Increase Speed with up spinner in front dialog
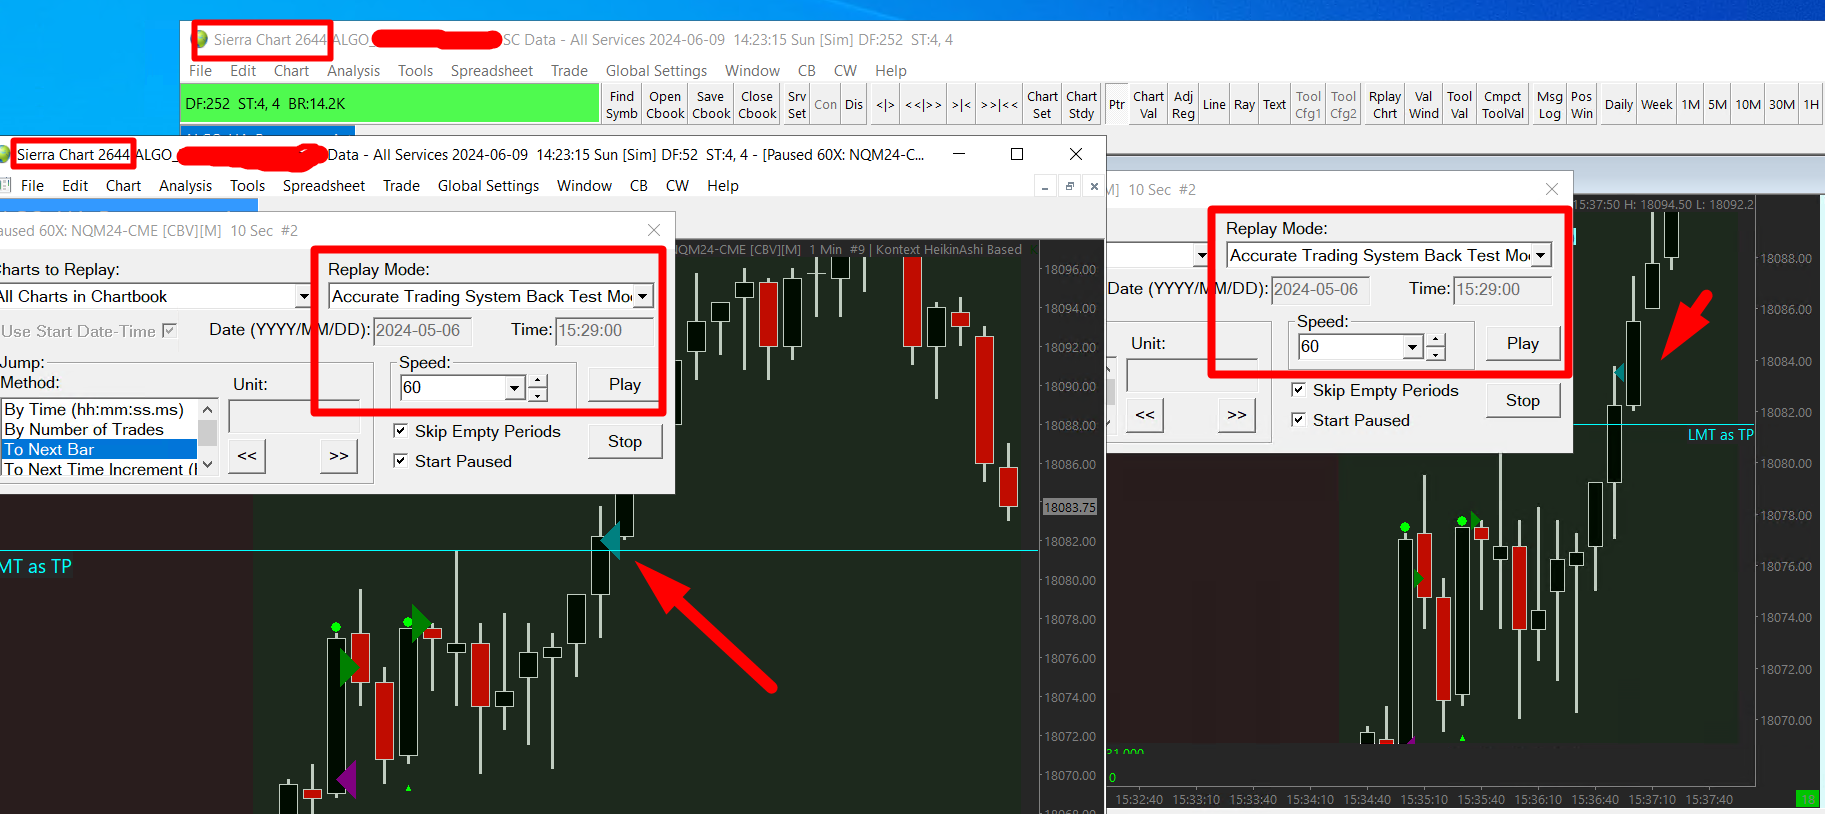 pyautogui.click(x=538, y=381)
